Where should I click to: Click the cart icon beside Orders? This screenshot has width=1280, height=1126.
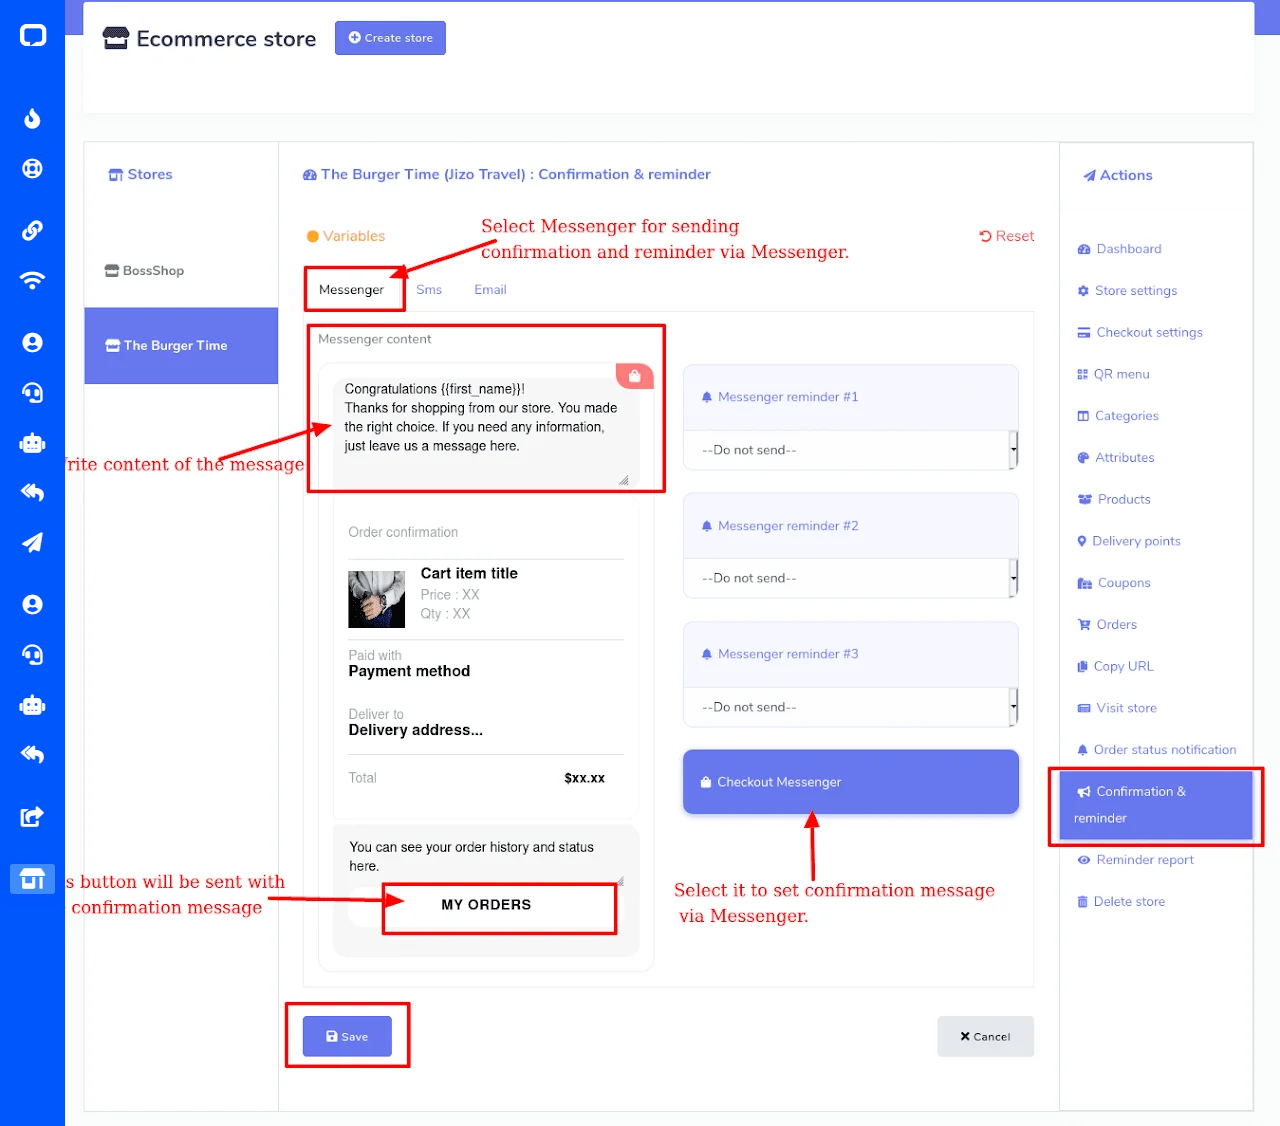1084,625
